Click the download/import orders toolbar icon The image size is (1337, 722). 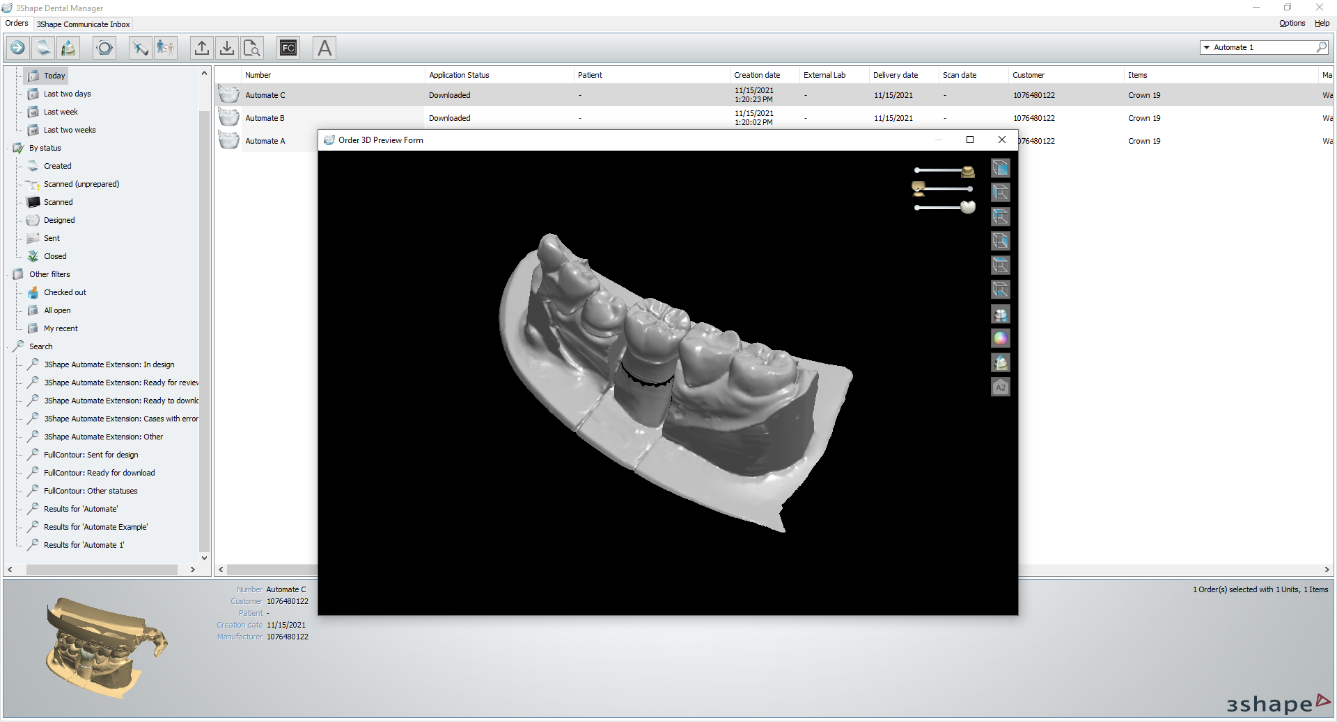coord(227,47)
